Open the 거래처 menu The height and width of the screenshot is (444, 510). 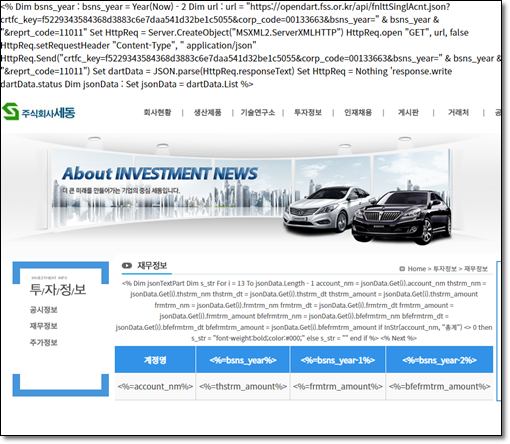tap(458, 113)
